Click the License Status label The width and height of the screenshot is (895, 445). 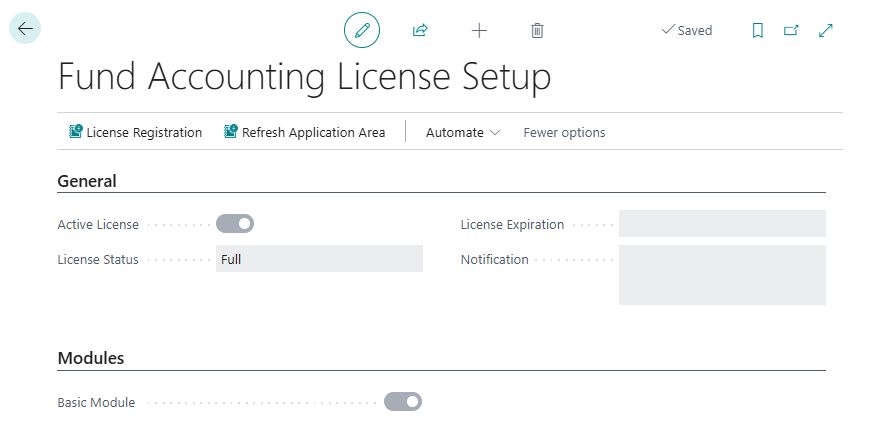[x=98, y=260]
